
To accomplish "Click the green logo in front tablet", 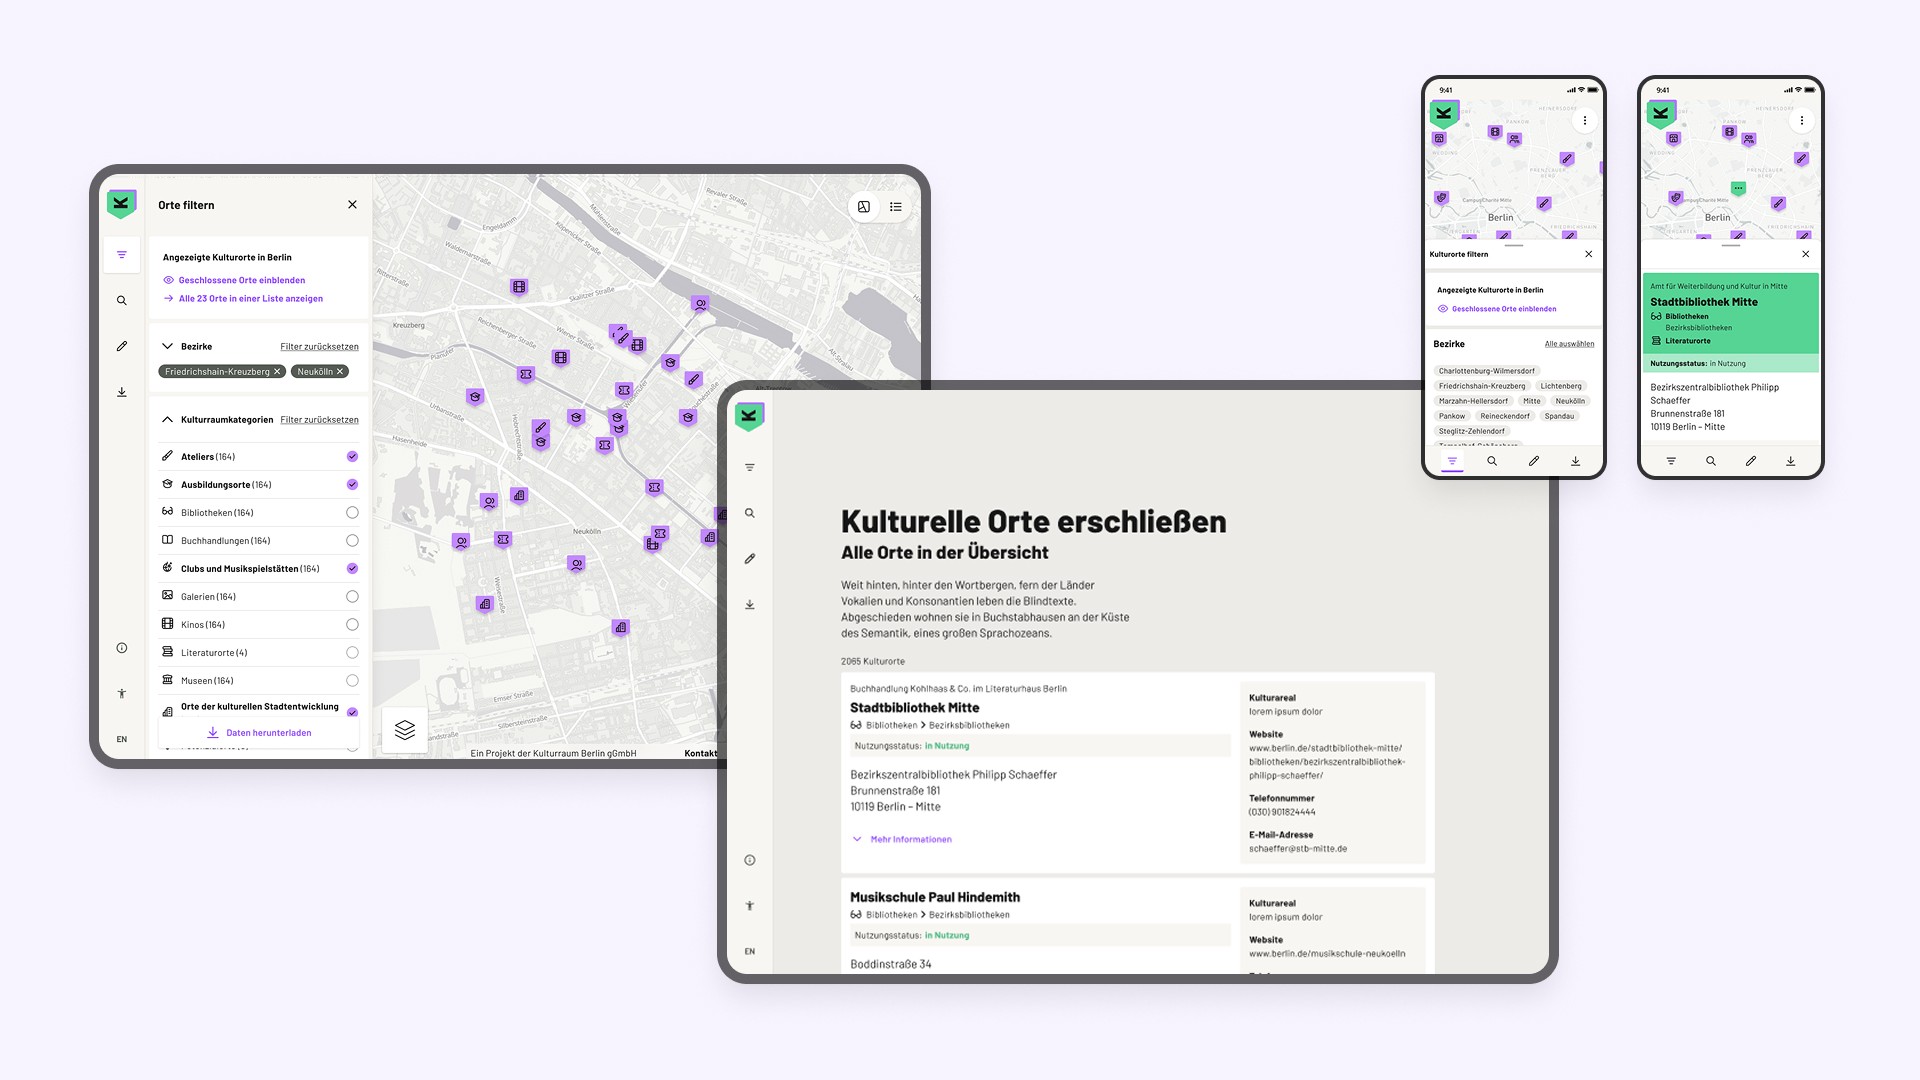I will click(749, 416).
